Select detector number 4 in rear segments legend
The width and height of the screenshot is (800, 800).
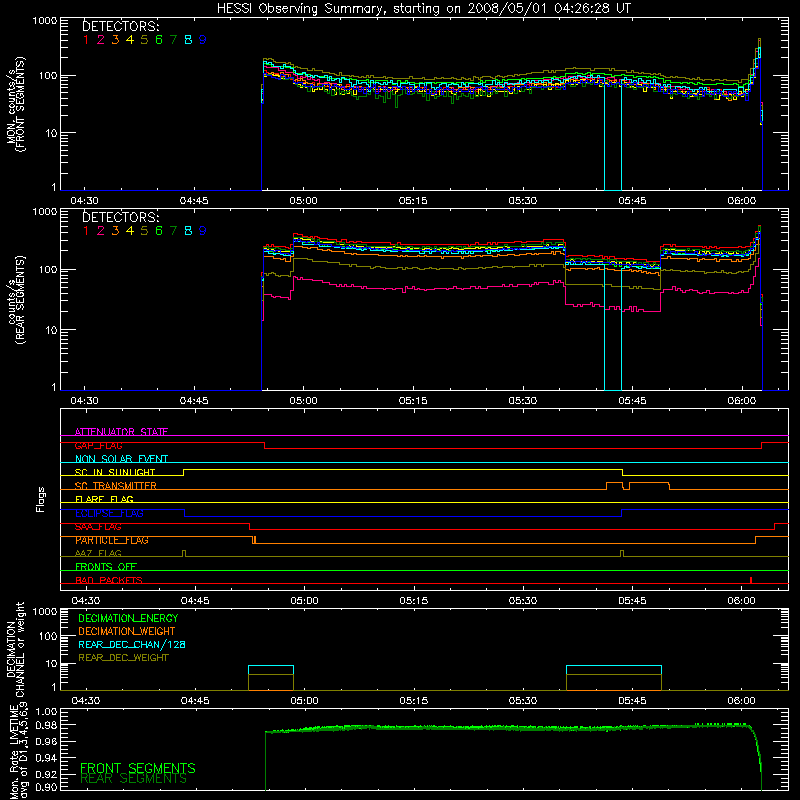click(130, 231)
